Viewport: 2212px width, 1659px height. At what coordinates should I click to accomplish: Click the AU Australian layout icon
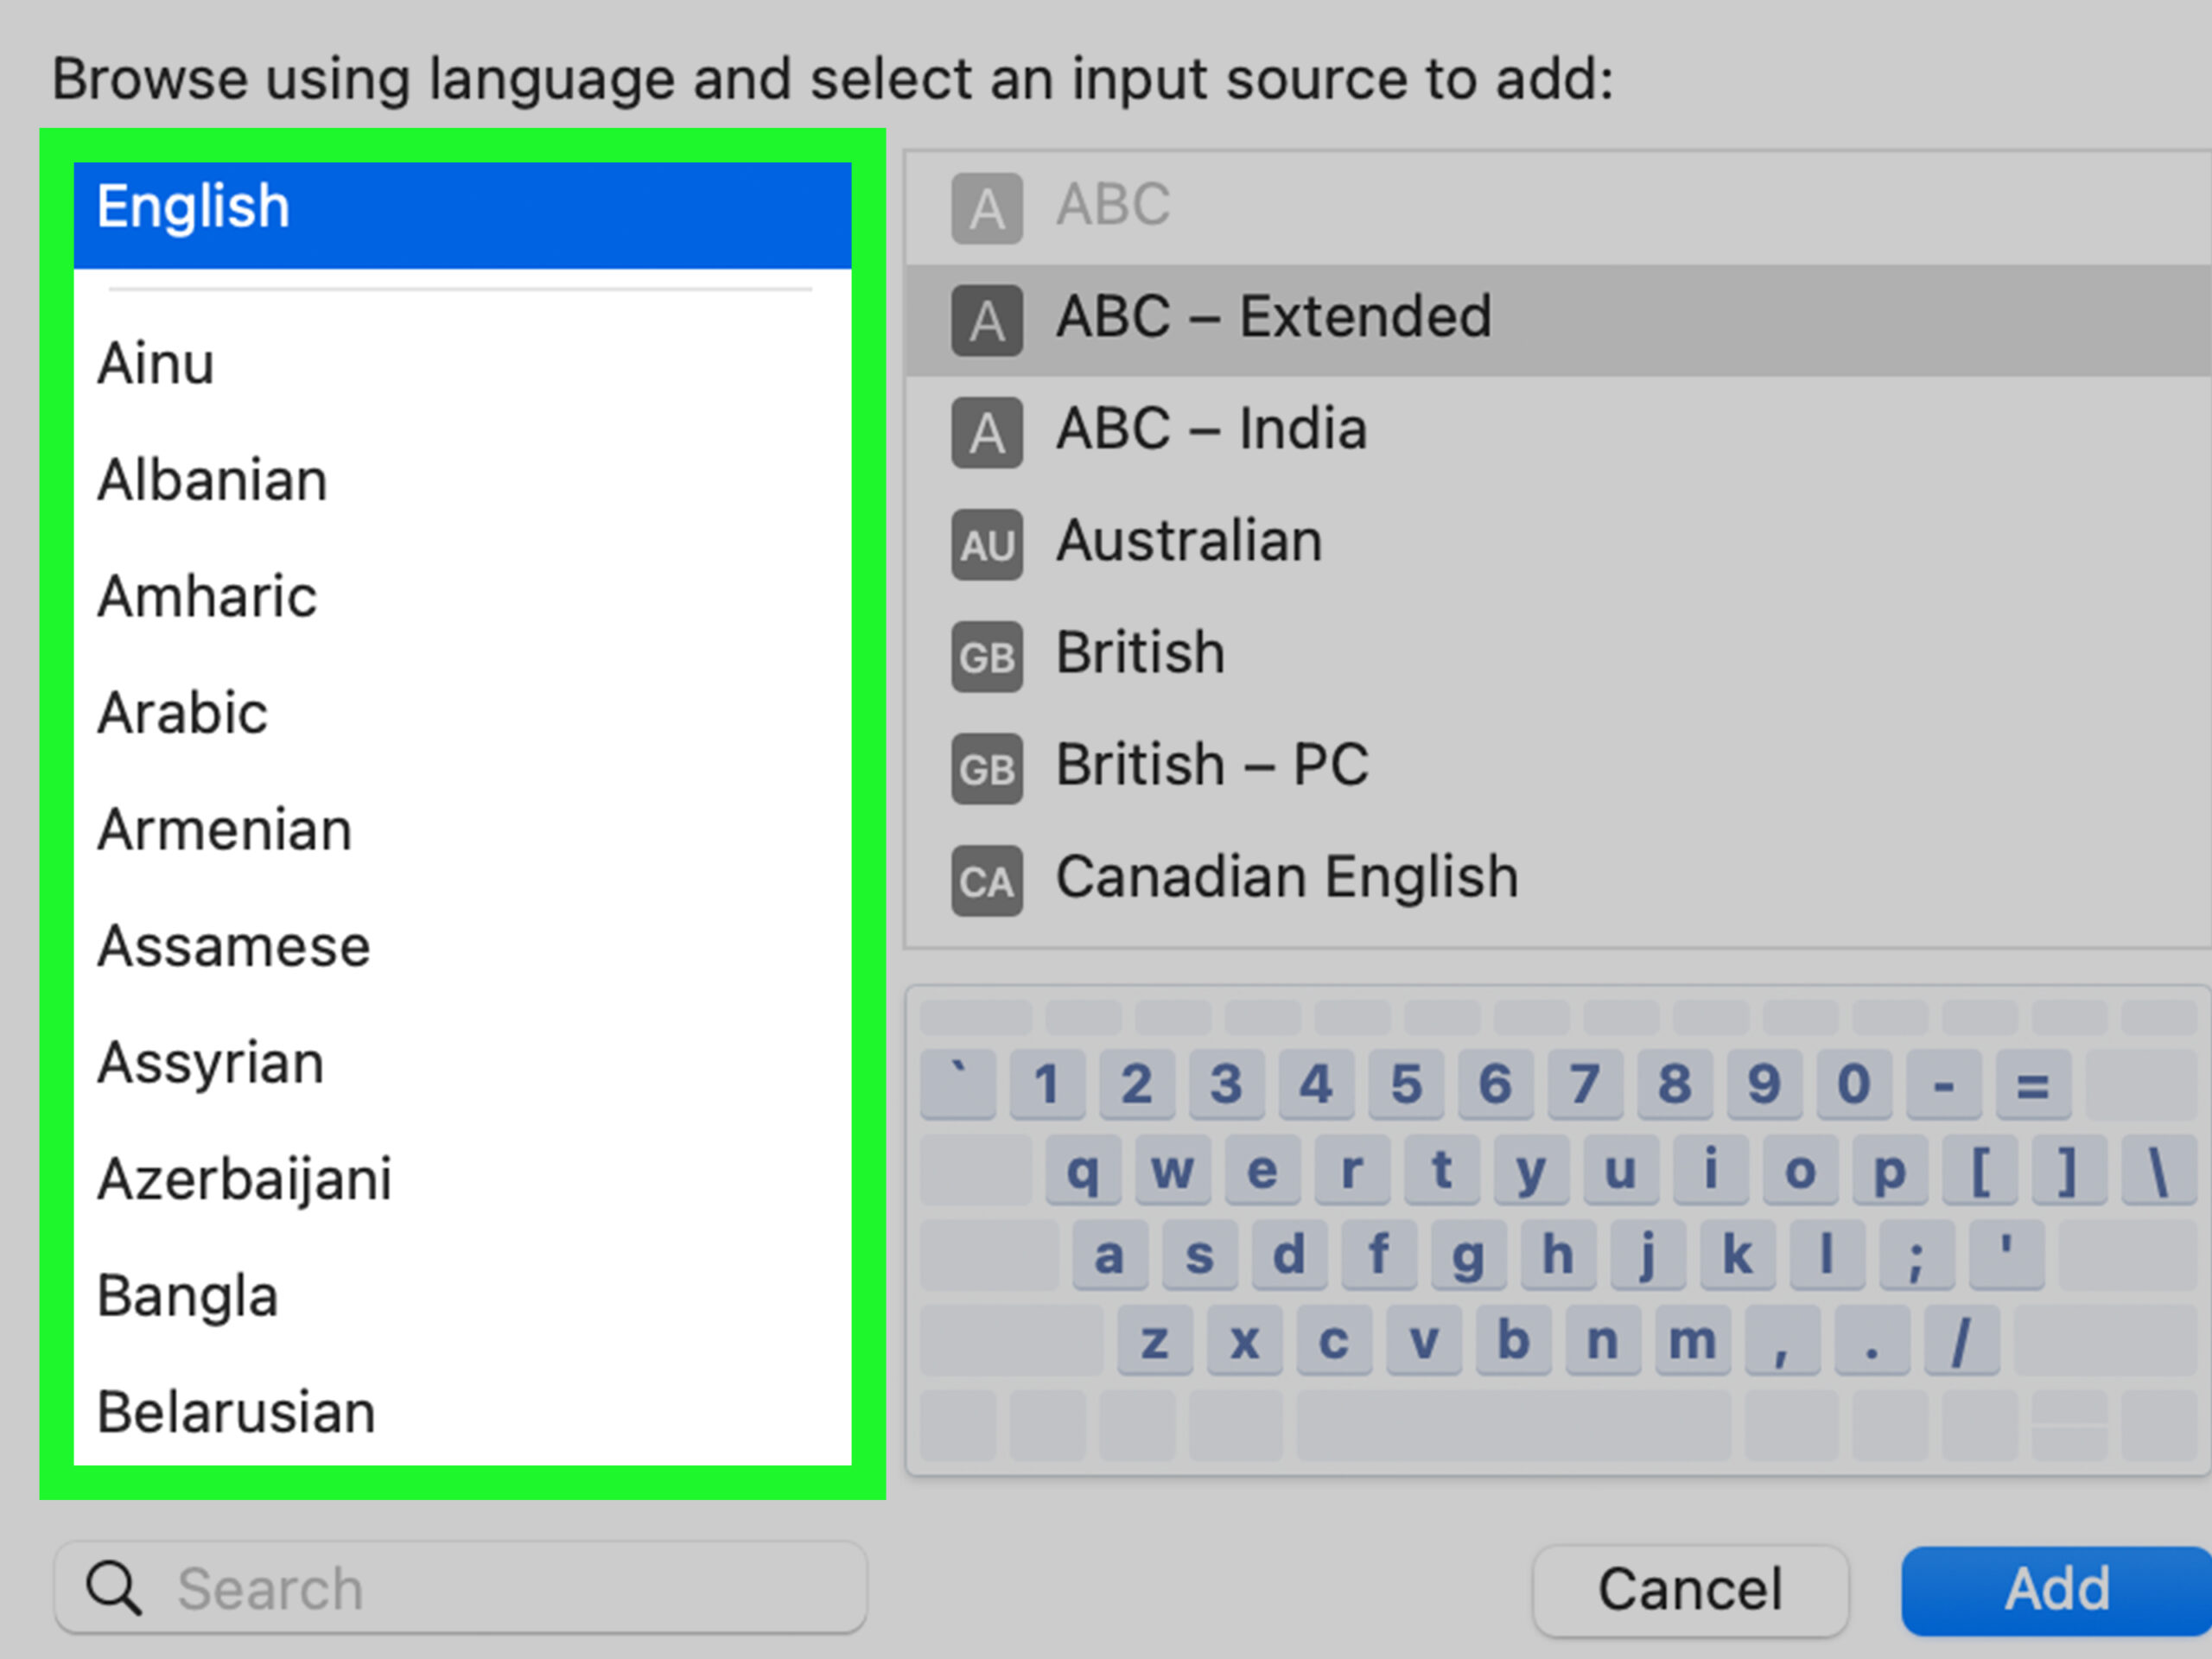[986, 544]
